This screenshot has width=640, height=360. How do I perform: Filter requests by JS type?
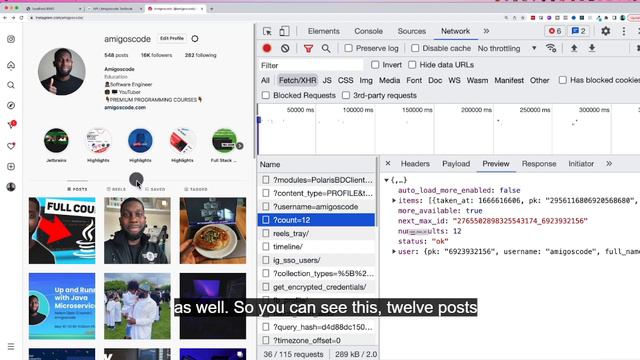coord(327,80)
